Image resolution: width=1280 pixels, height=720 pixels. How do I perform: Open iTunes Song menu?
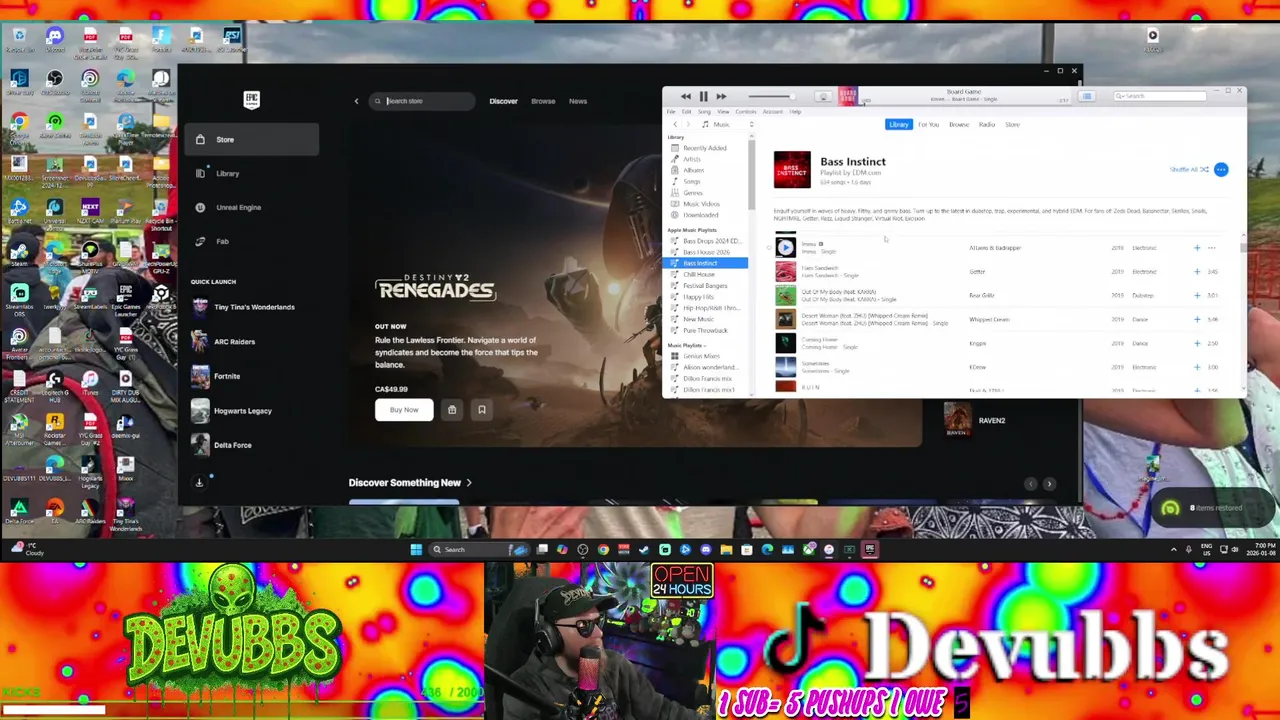(x=705, y=112)
